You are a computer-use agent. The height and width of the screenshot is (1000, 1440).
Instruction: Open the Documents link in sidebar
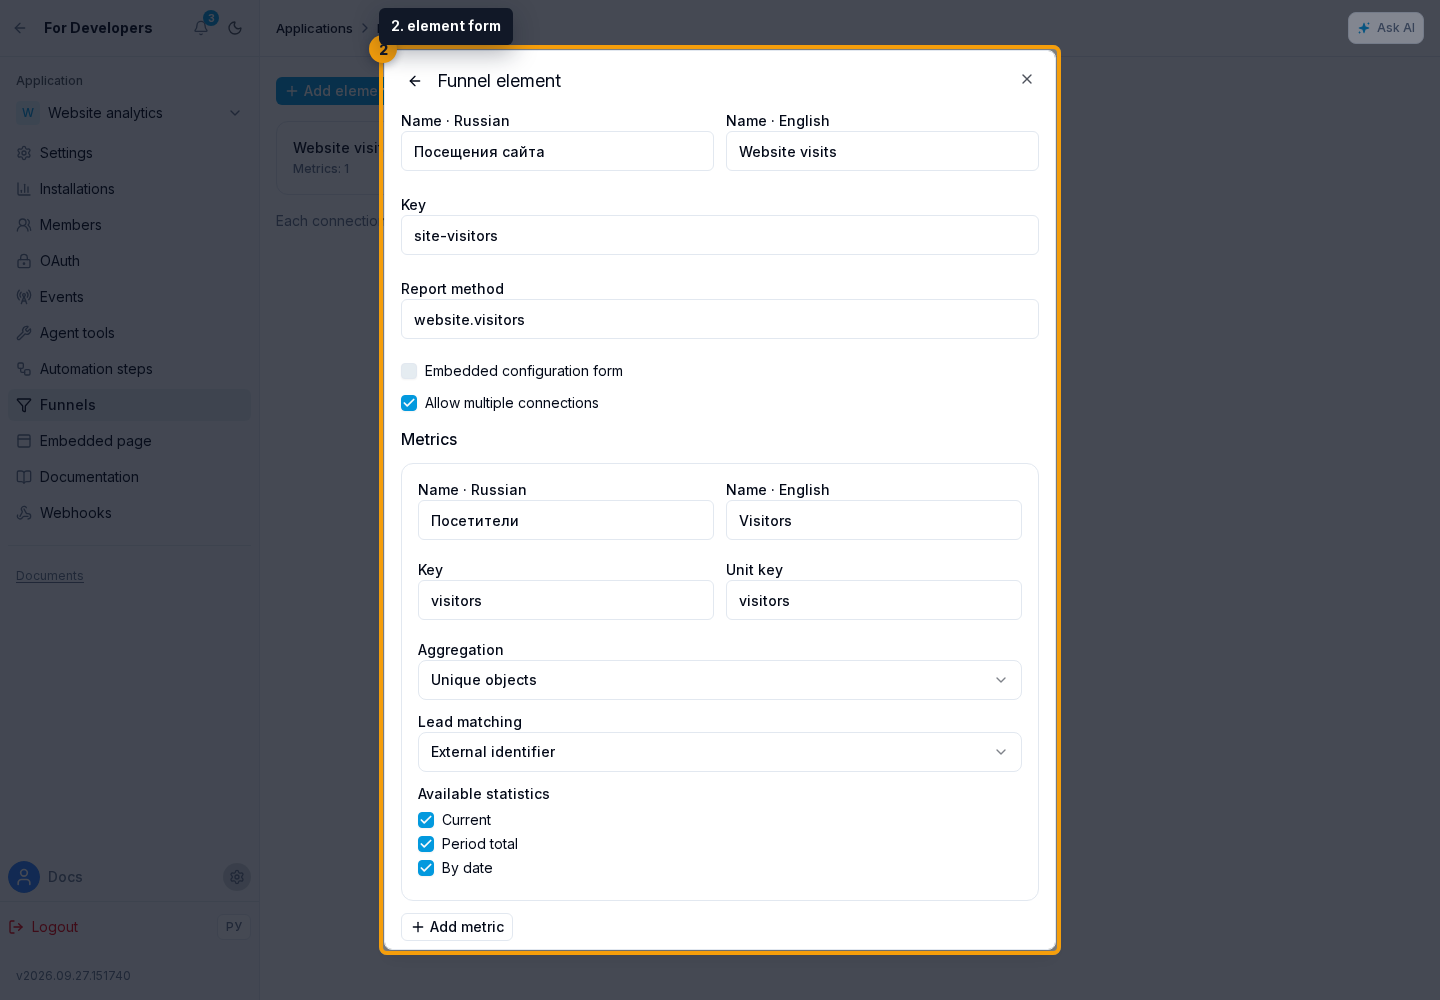(50, 576)
